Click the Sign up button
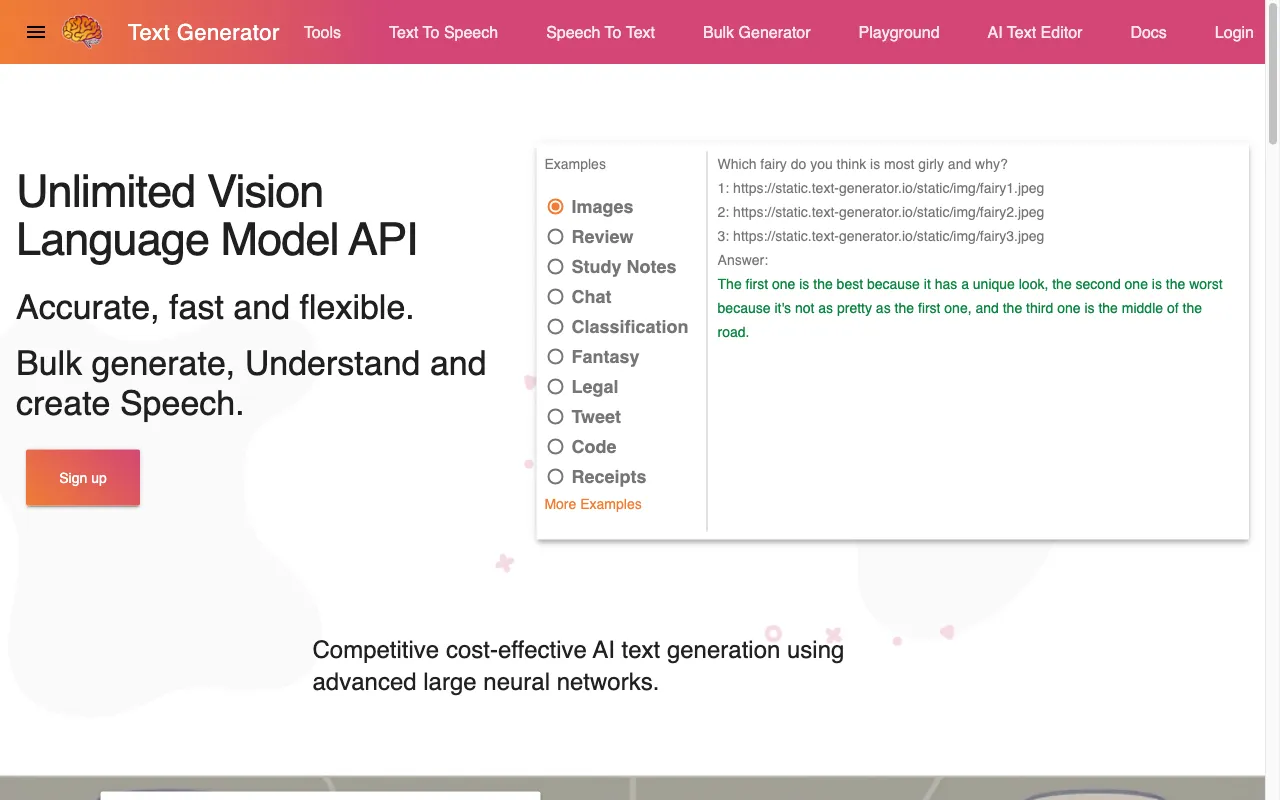Viewport: 1280px width, 800px height. (x=83, y=478)
